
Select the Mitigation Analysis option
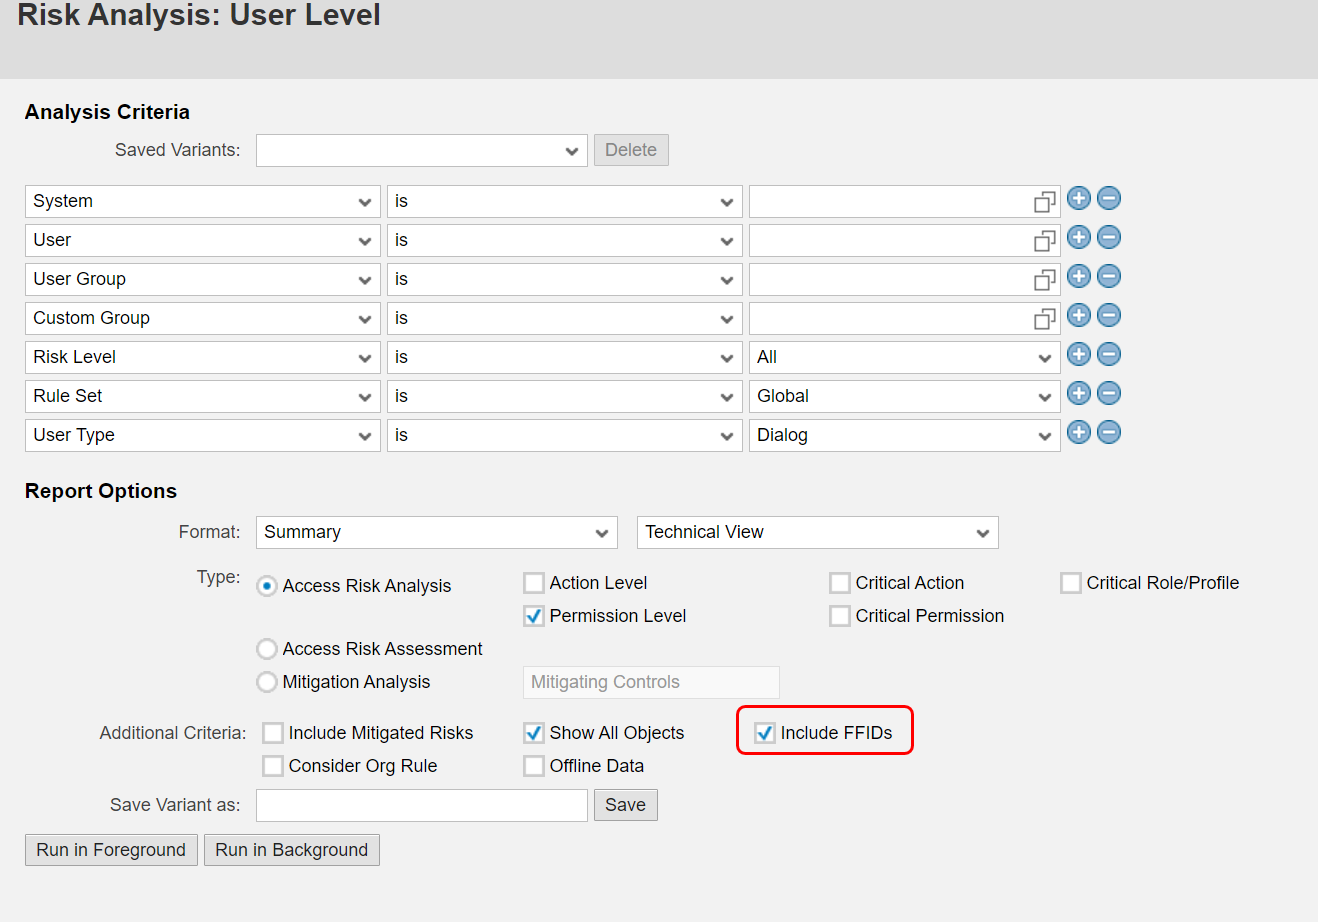(267, 682)
